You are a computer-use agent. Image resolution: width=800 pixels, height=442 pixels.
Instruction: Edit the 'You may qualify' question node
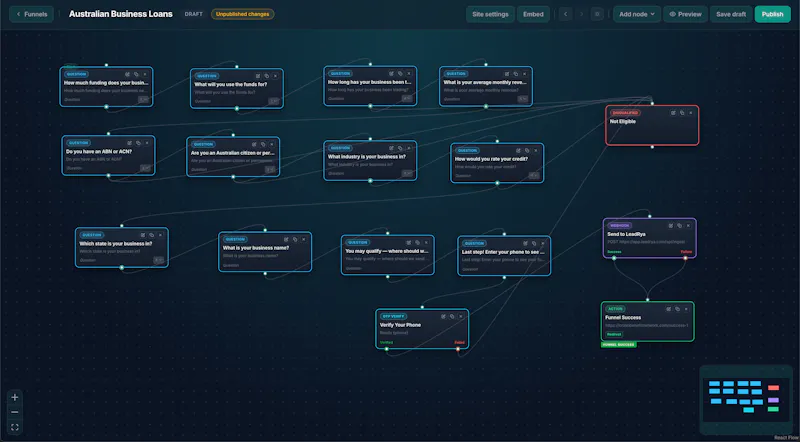tap(409, 242)
